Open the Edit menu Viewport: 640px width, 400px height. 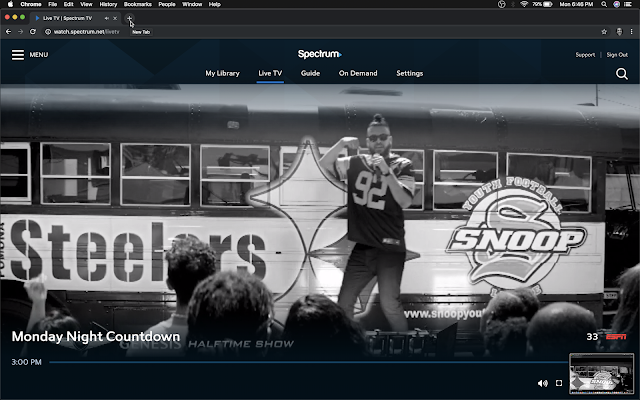(69, 4)
